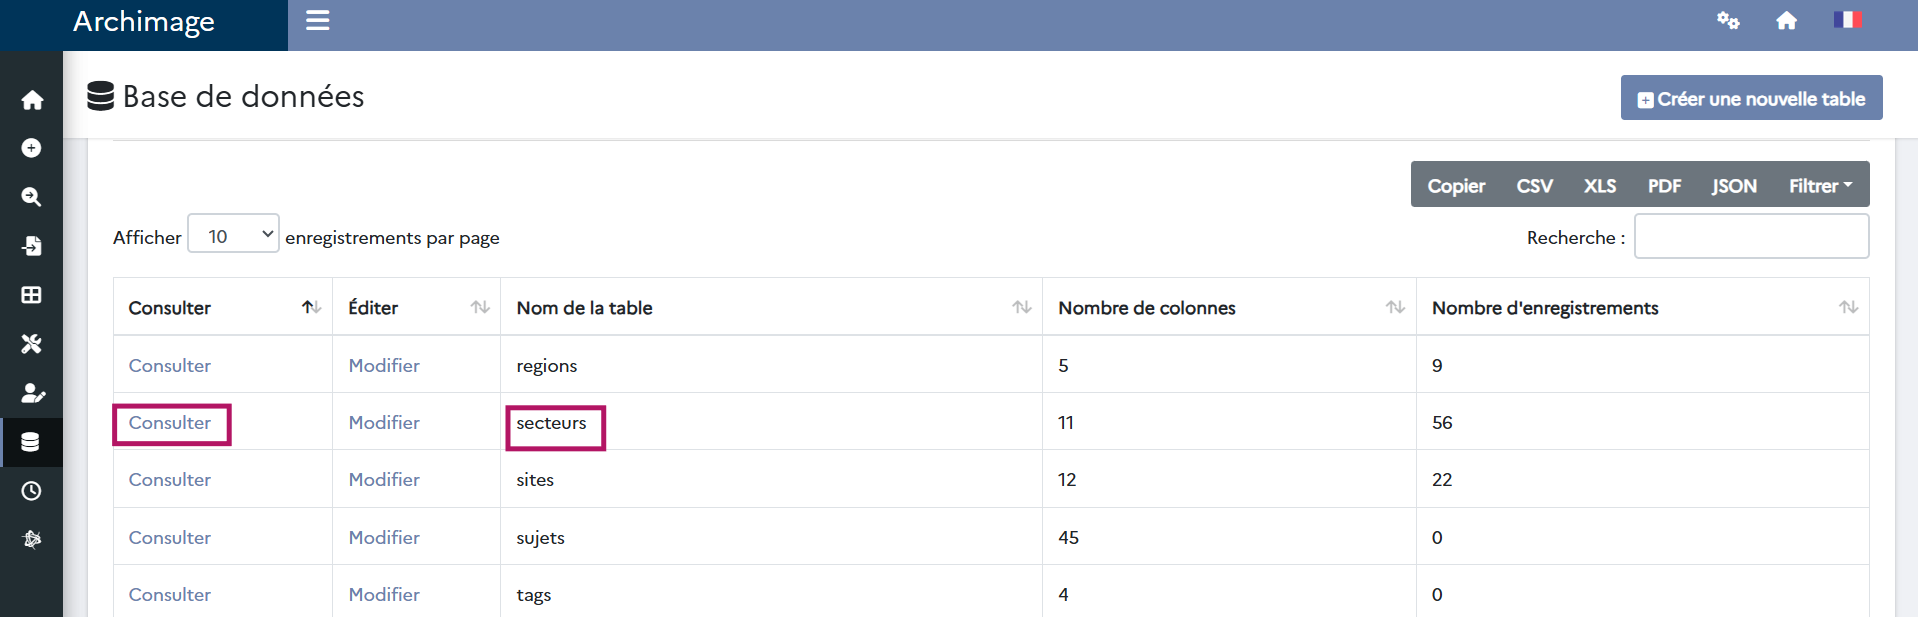This screenshot has height=617, width=1918.
Task: Export the table as CSV
Action: tap(1534, 186)
